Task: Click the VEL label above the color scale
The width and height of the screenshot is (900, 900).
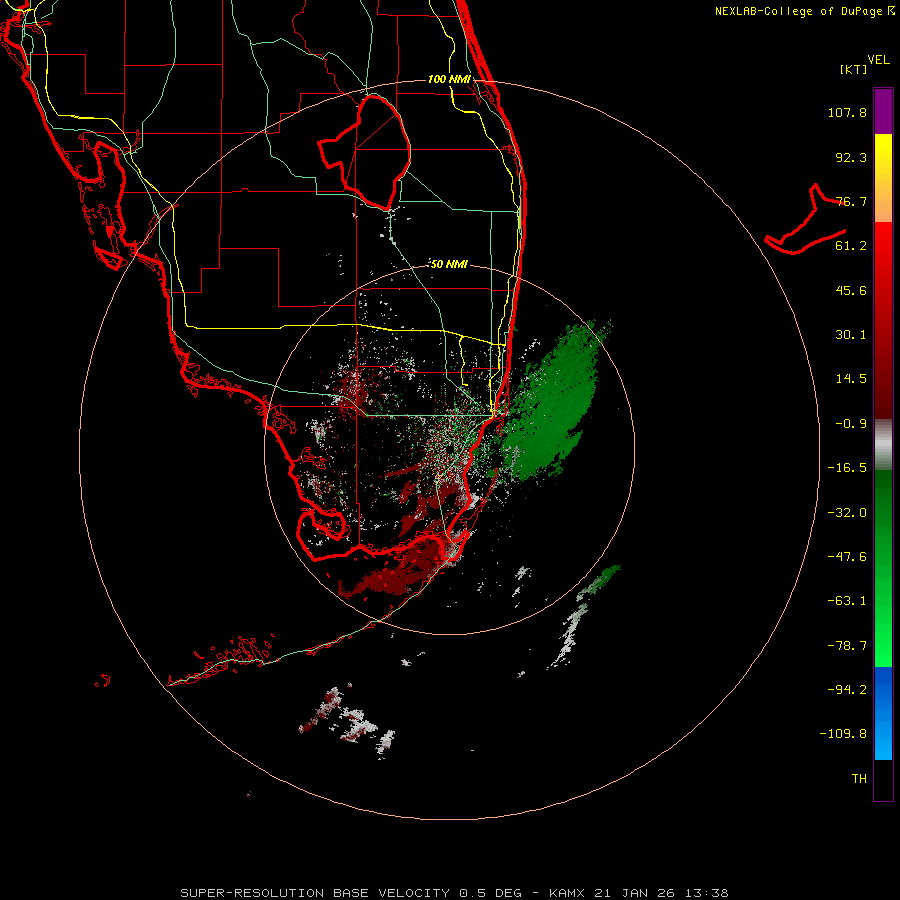Action: [x=878, y=60]
